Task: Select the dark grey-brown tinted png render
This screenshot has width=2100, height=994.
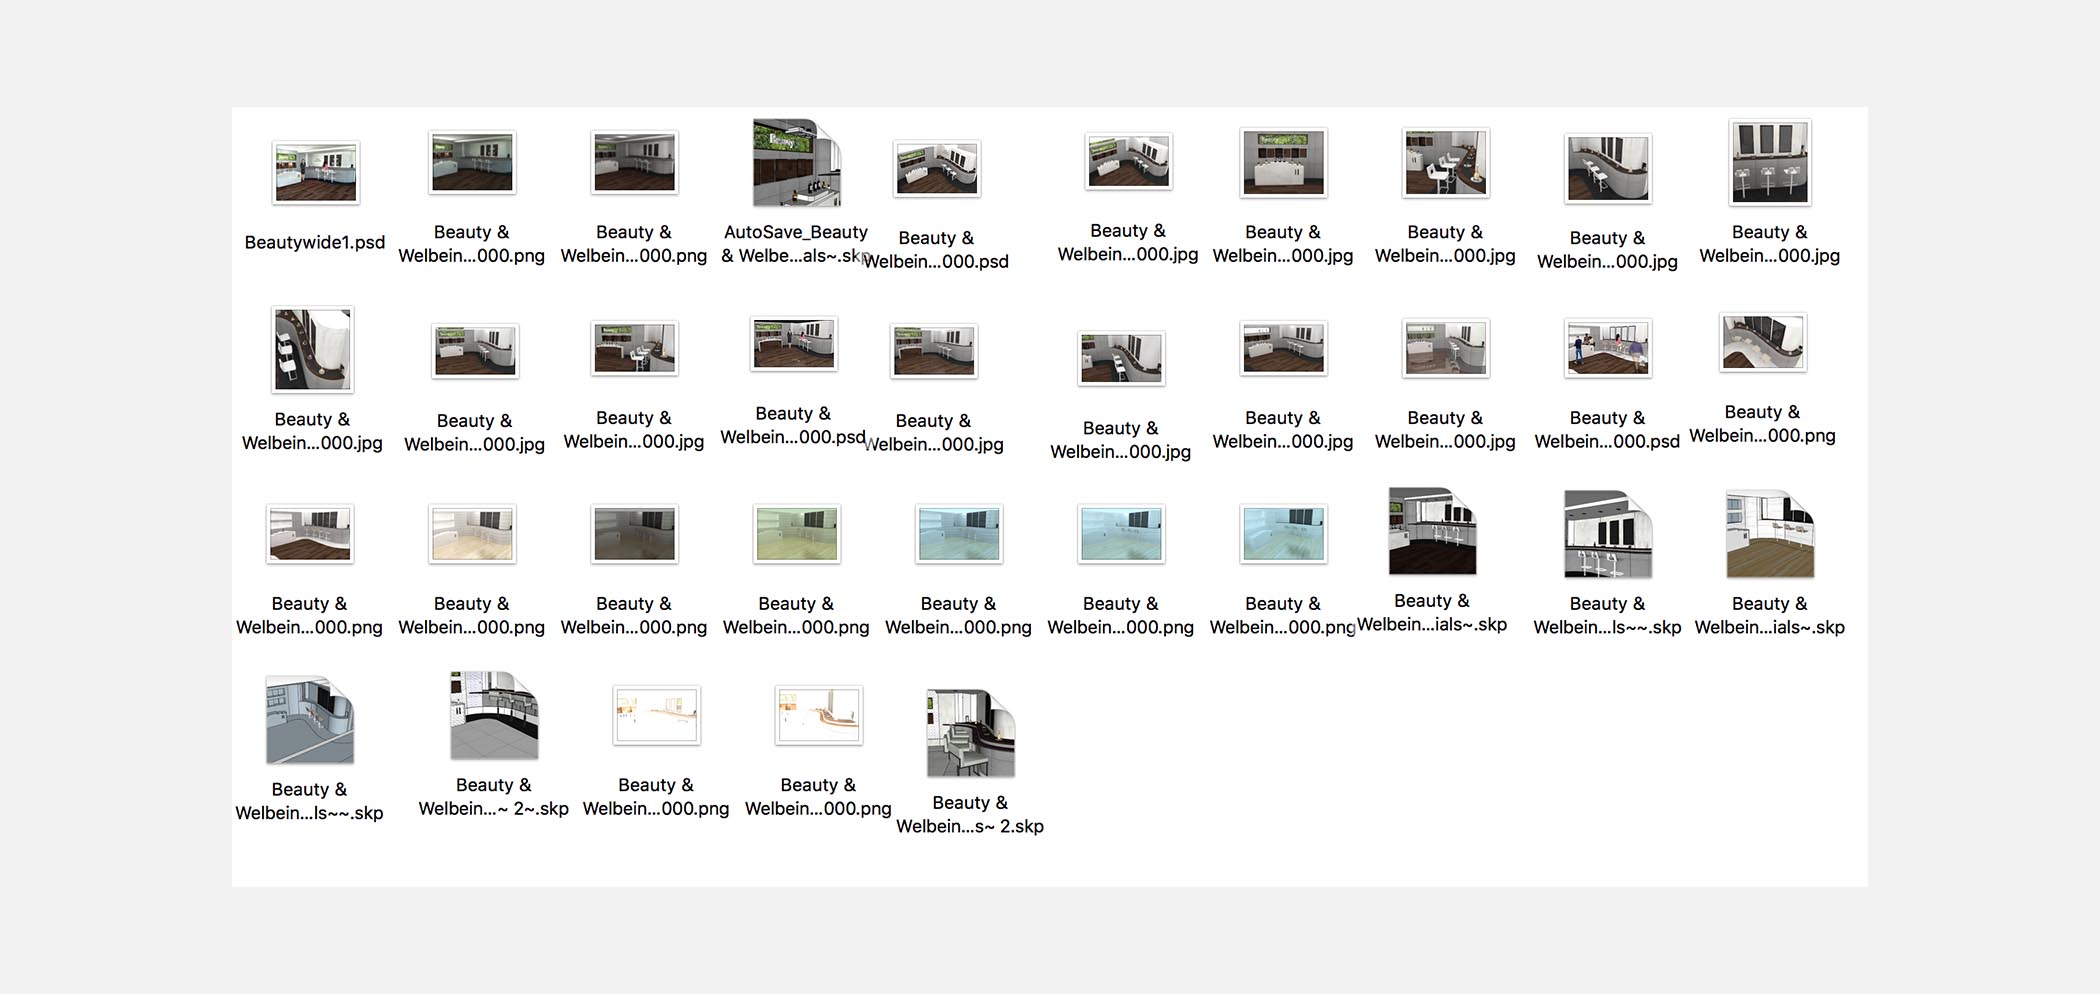Action: tap(635, 534)
